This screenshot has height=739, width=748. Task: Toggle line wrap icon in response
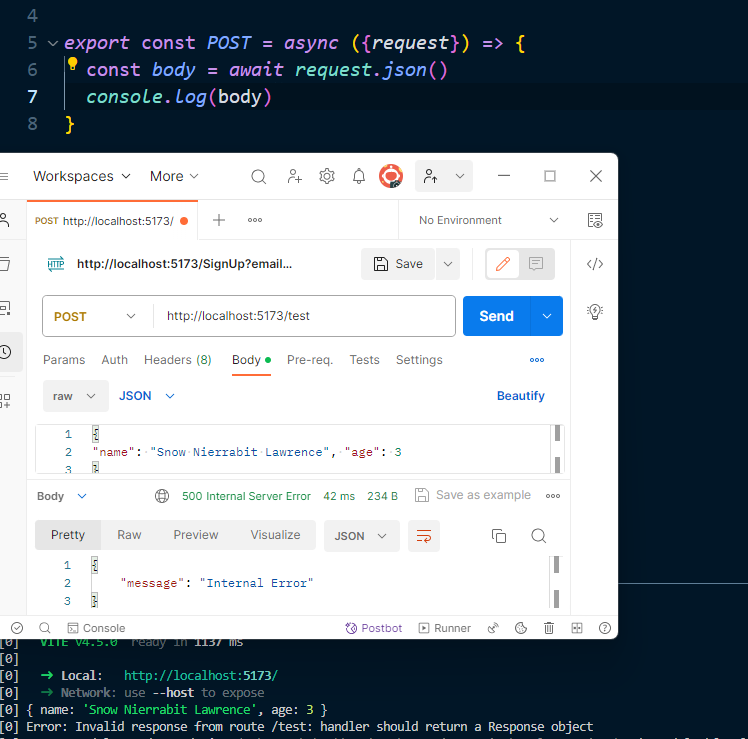pyautogui.click(x=424, y=536)
